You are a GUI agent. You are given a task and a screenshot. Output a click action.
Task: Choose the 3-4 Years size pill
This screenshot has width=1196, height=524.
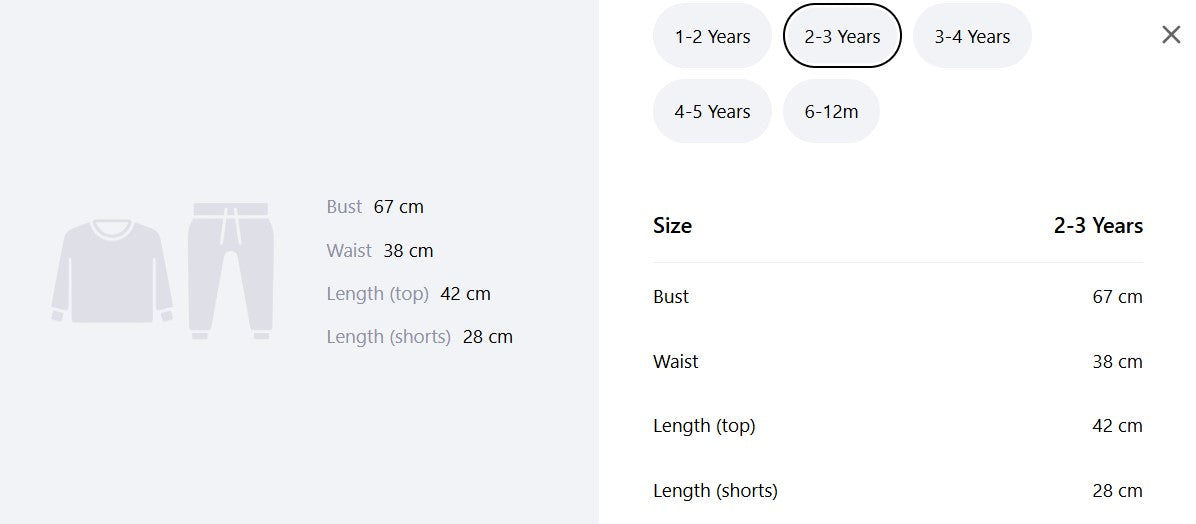[x=972, y=36]
